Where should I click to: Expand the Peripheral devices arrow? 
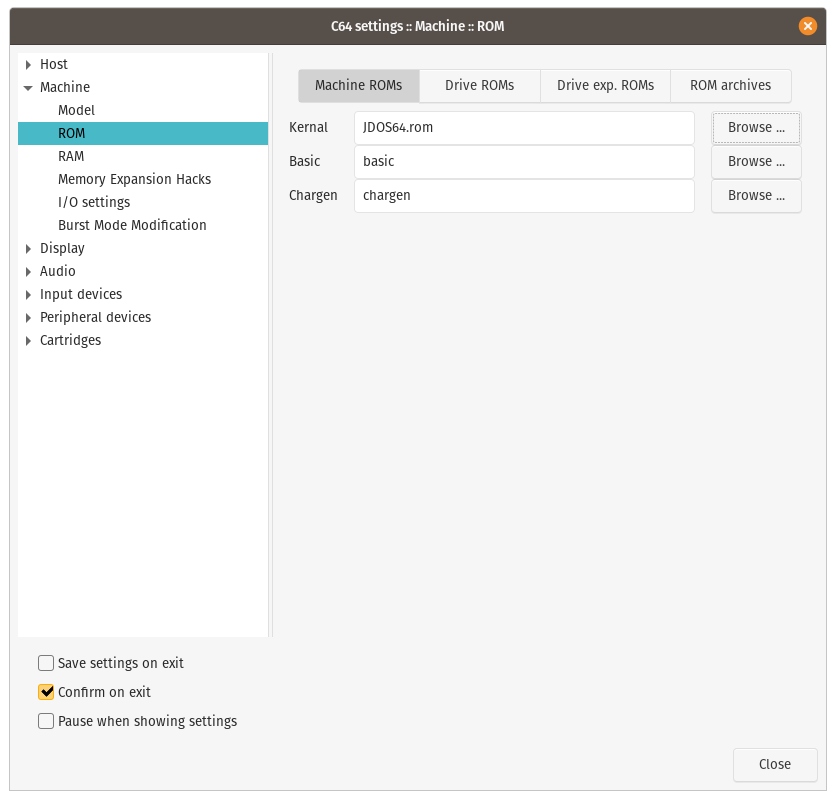click(x=28, y=318)
